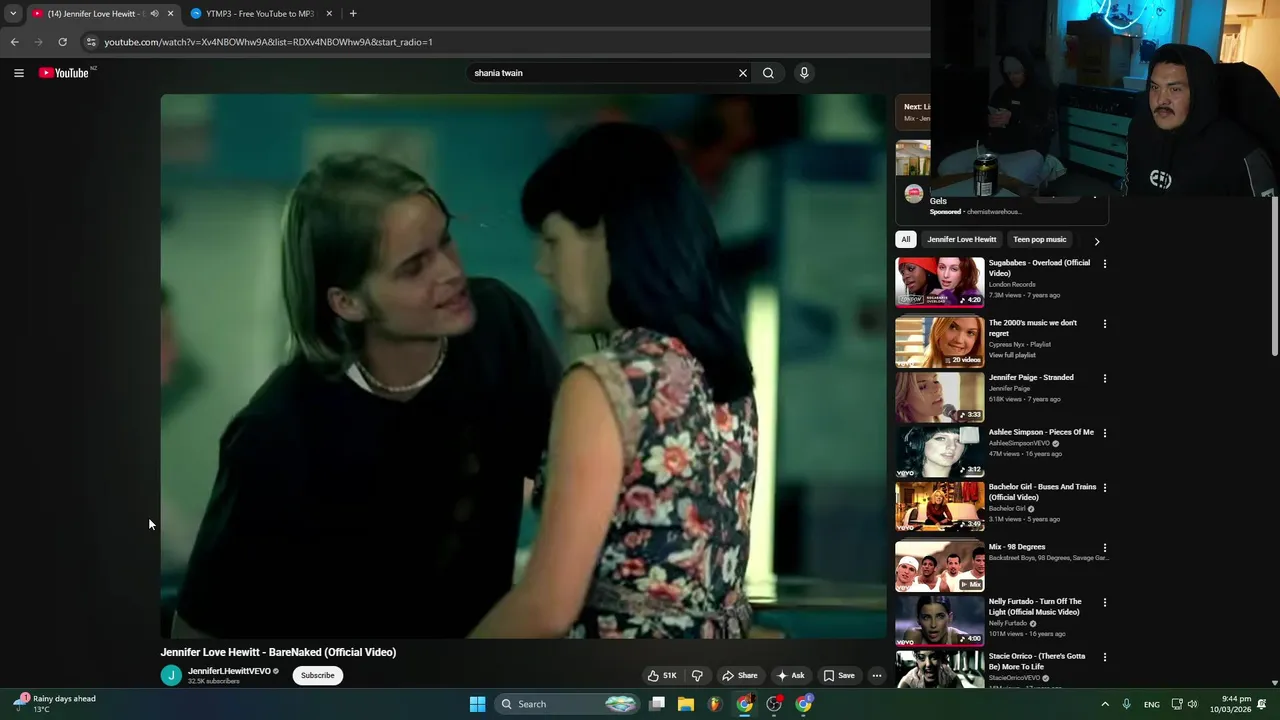Go to the YouTube home logo
Image resolution: width=1280 pixels, height=720 pixels.
(x=66, y=73)
